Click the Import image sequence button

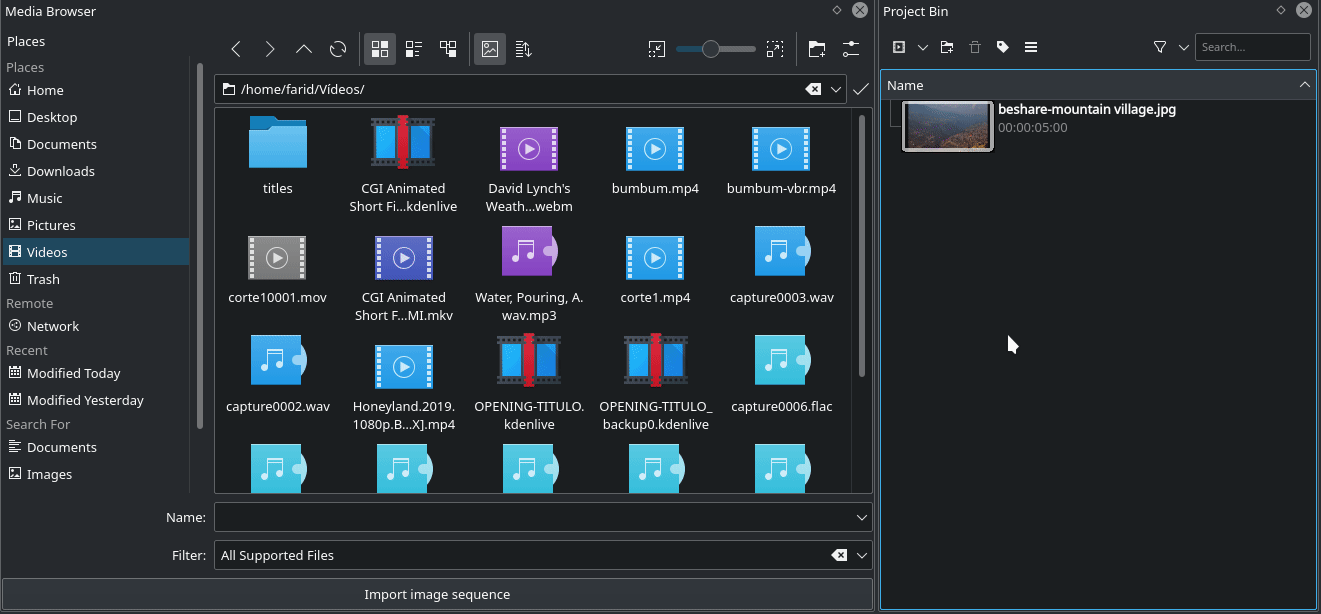click(x=437, y=594)
